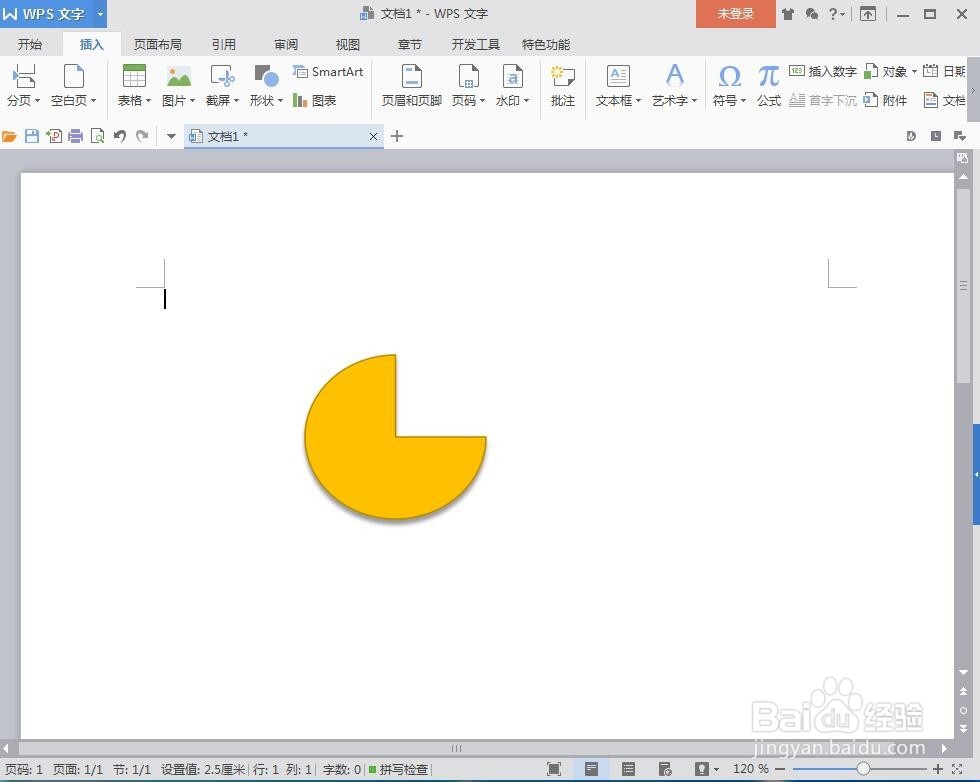Screen dimensions: 980x782
Task: Expand the 水印 dropdown arrow
Action: [527, 101]
